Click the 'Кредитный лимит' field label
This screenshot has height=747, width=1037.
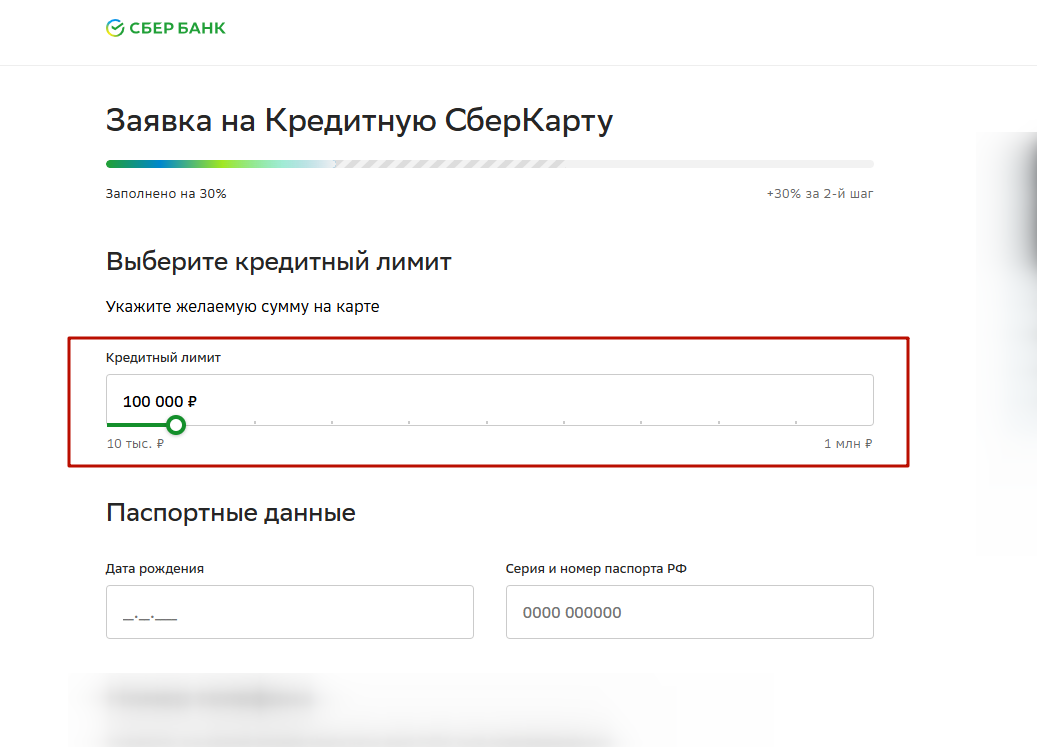[163, 358]
